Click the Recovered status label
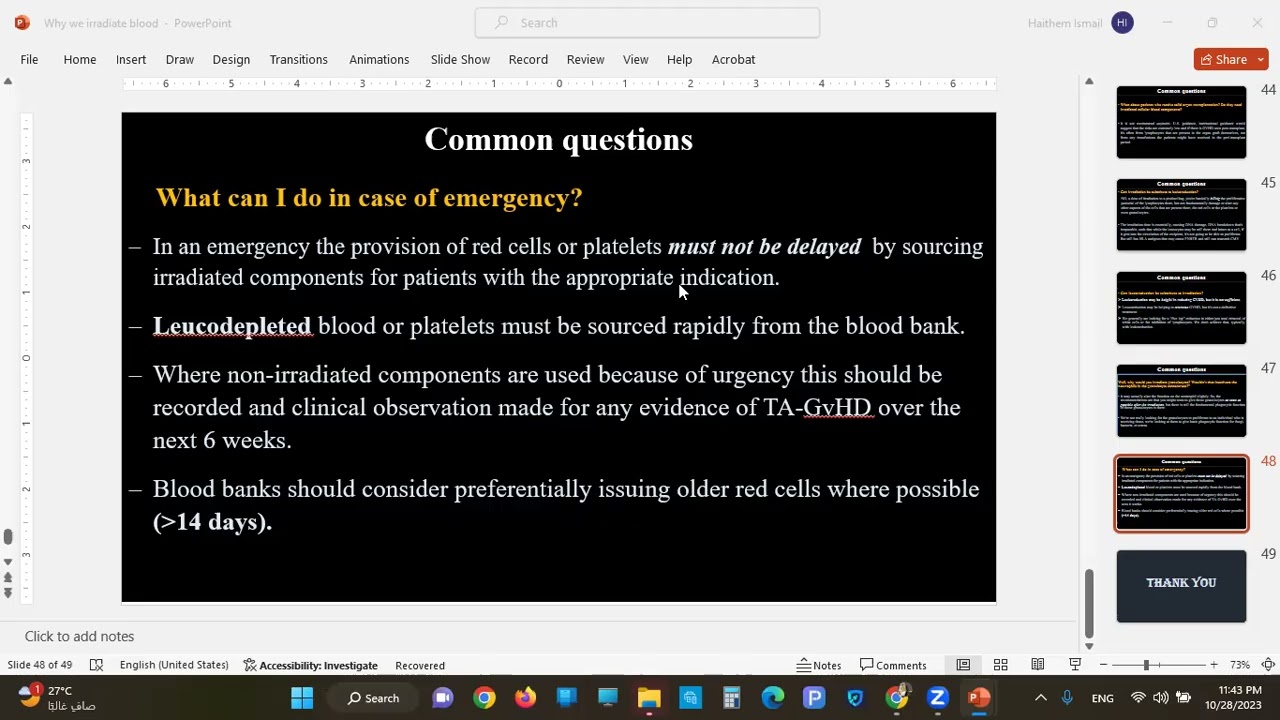 point(420,665)
